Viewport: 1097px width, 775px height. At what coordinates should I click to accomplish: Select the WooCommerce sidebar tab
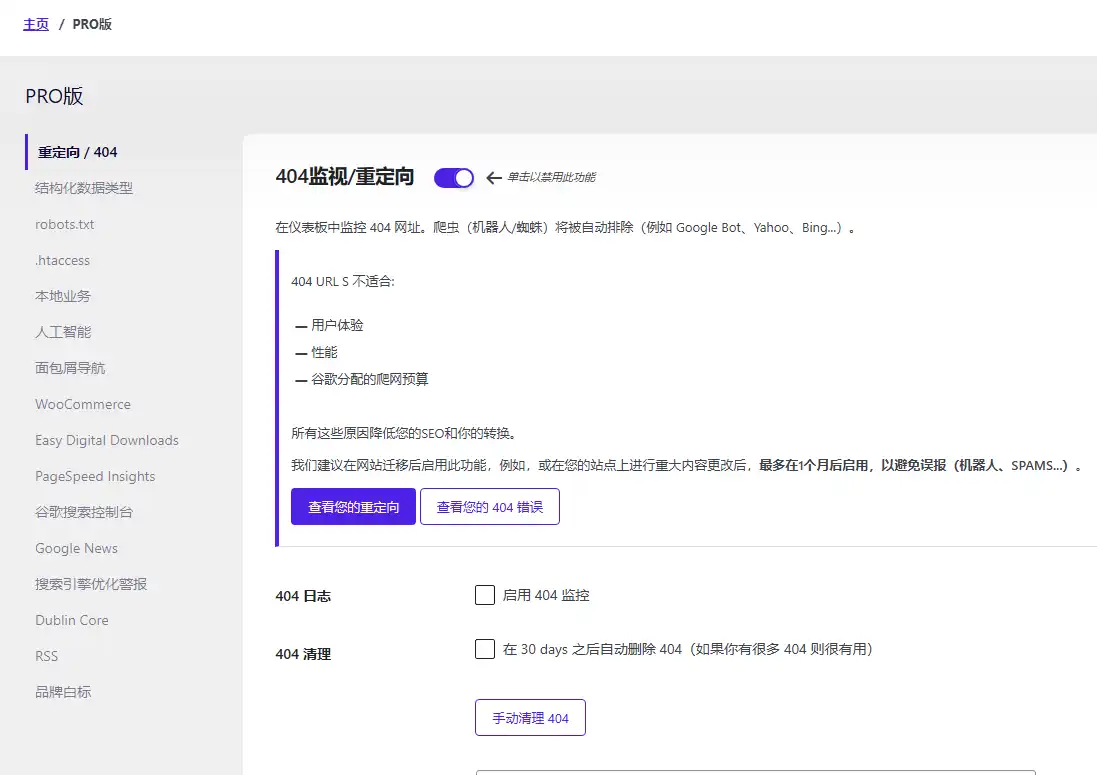83,404
